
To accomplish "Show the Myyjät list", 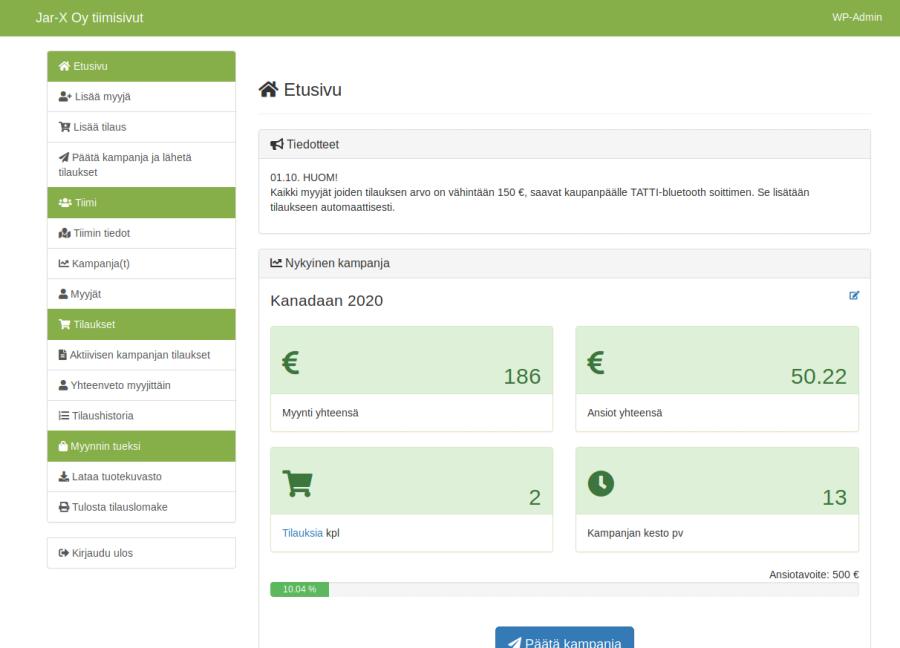I will [x=141, y=294].
